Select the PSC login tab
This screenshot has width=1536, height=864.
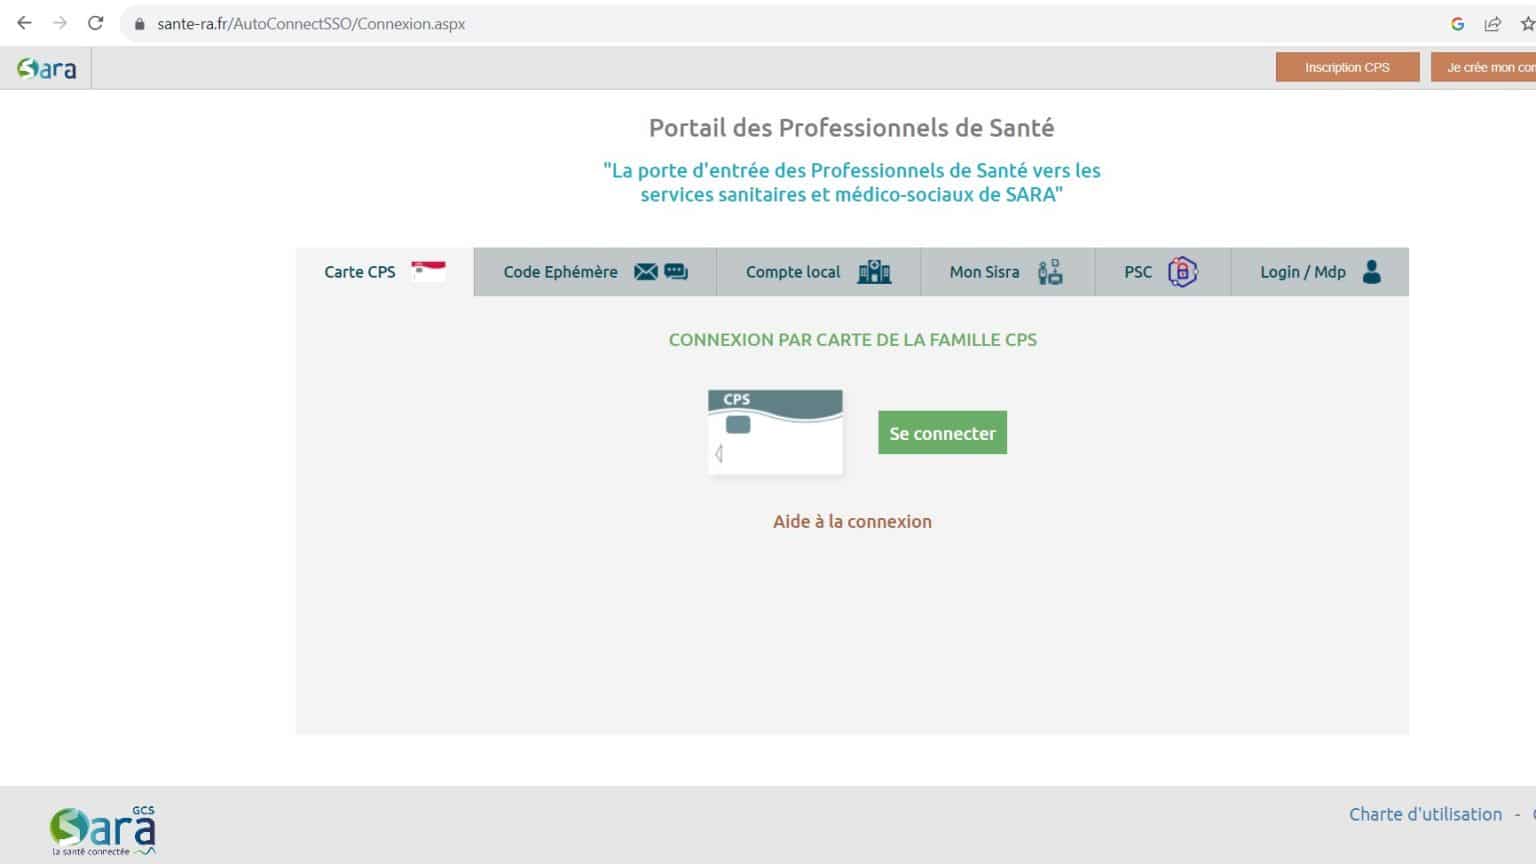point(1161,272)
